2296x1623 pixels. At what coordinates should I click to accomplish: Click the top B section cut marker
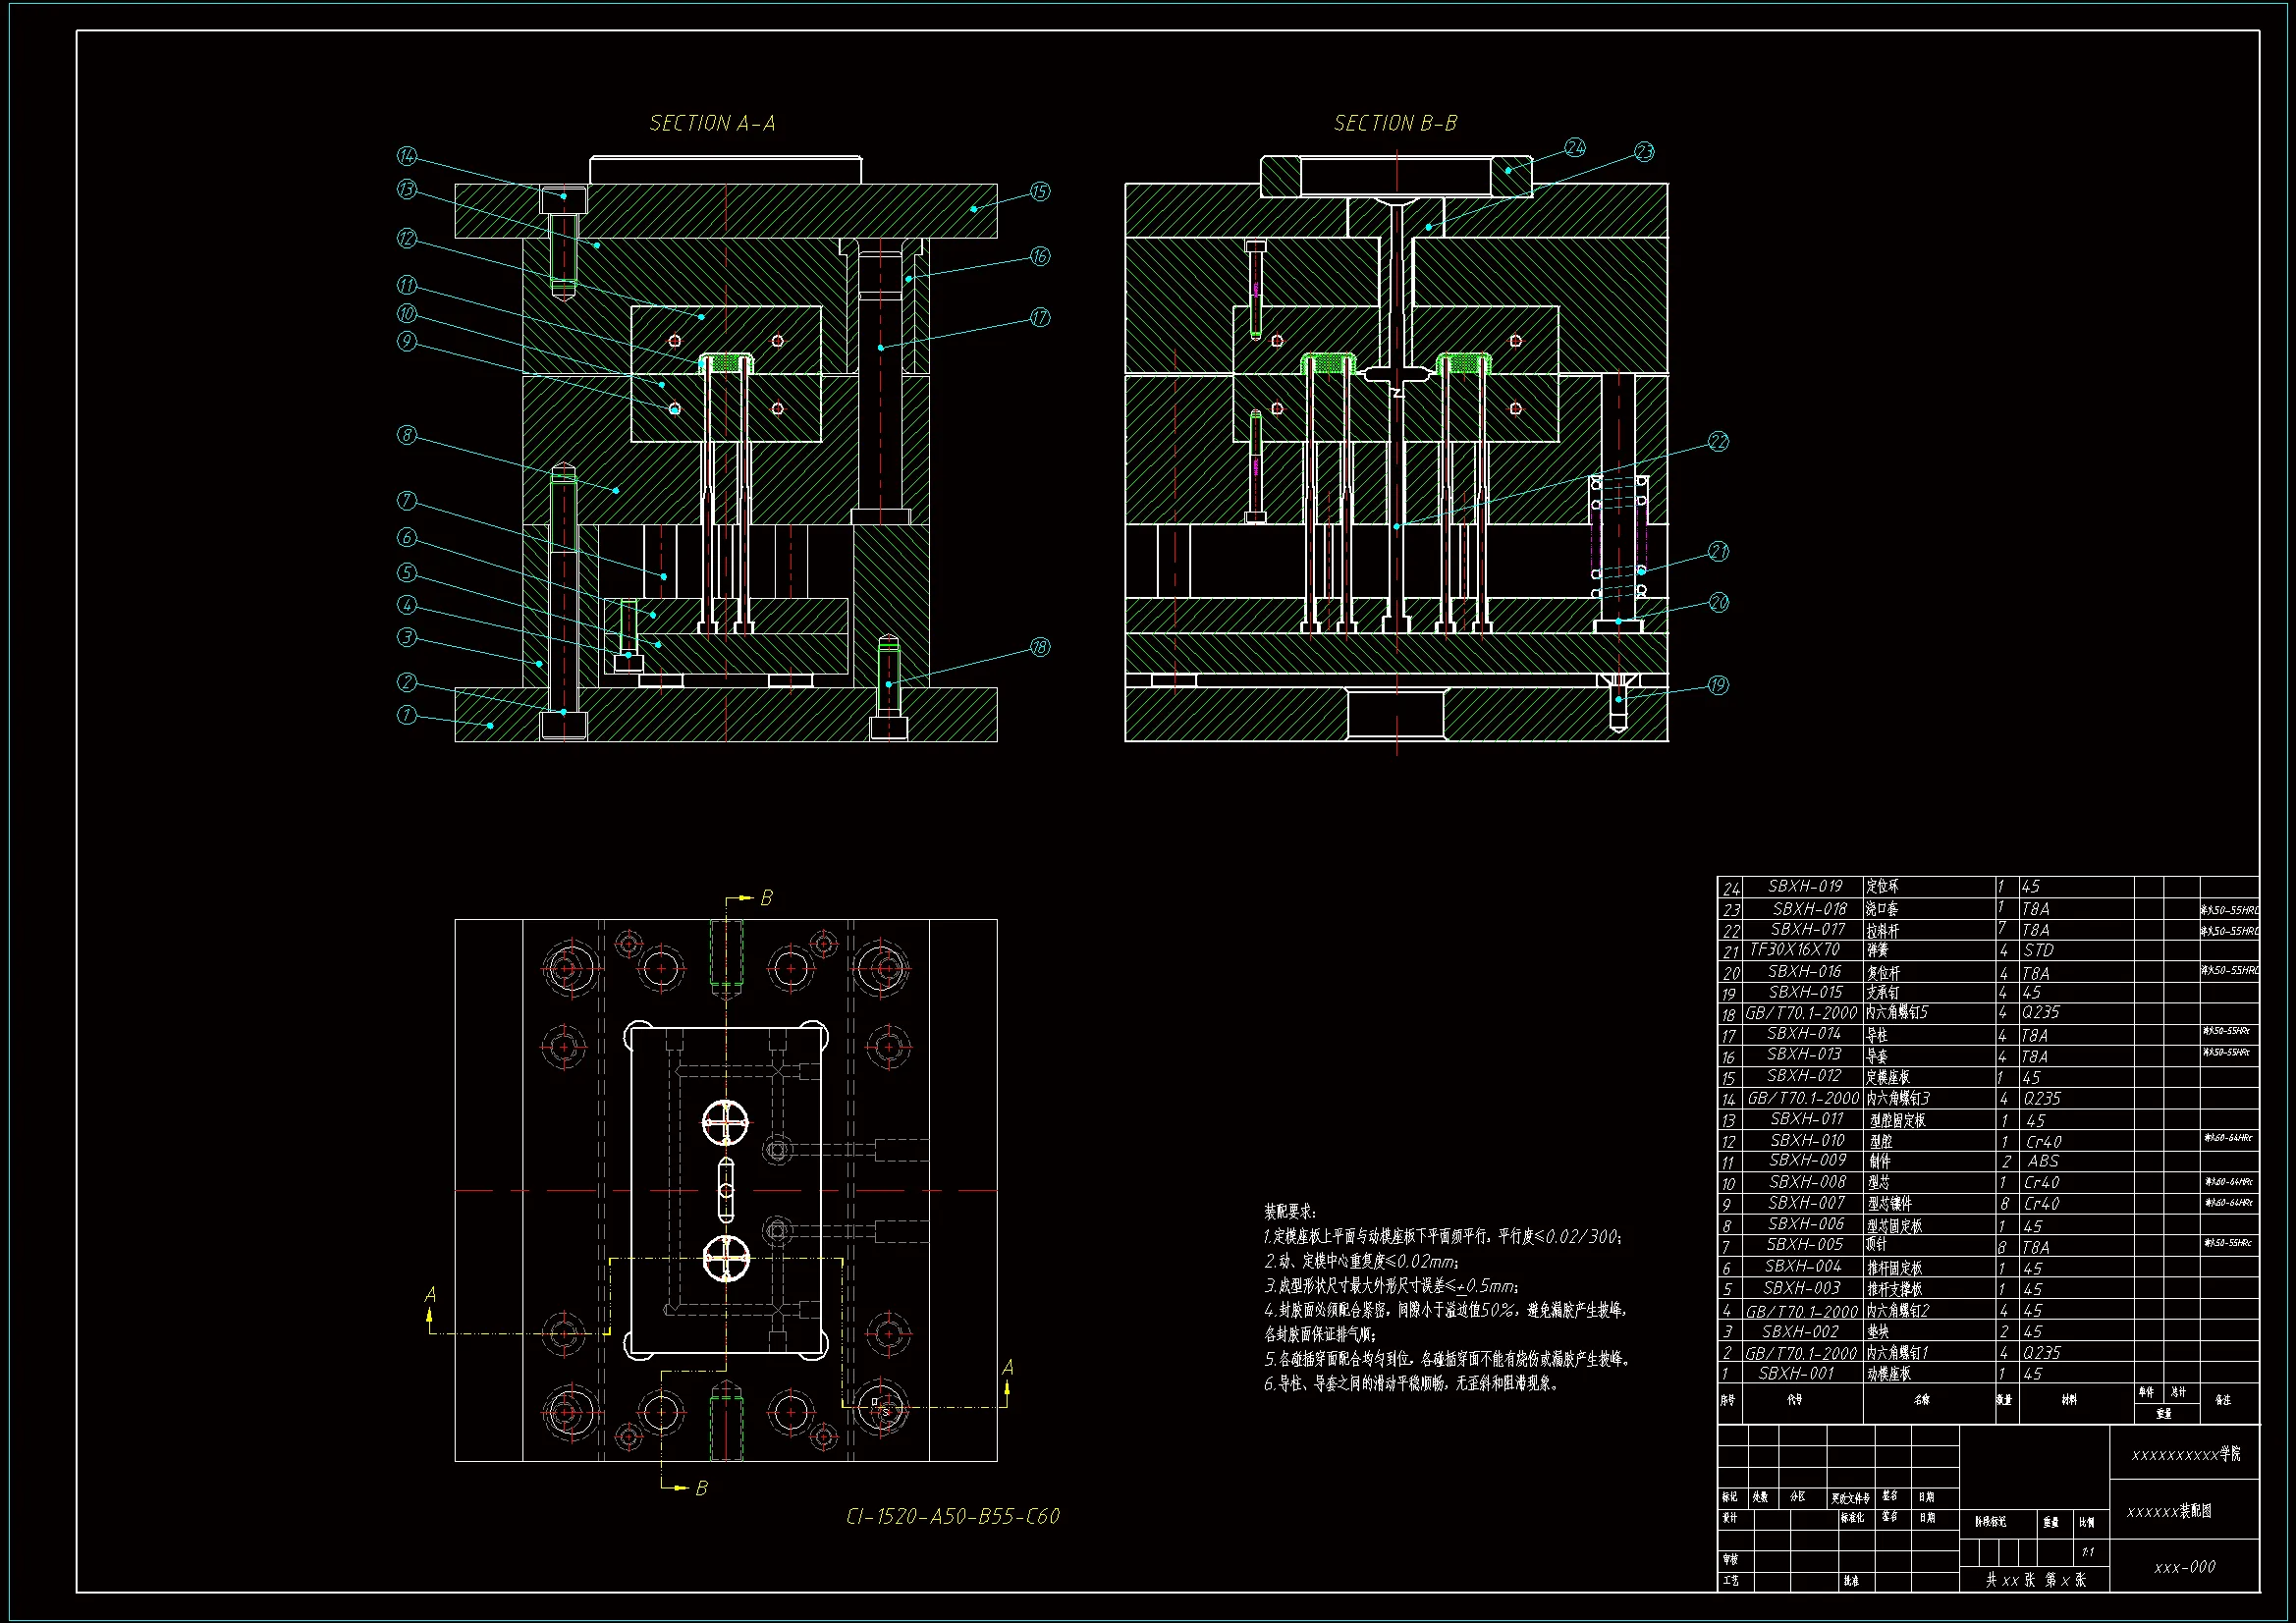(765, 898)
